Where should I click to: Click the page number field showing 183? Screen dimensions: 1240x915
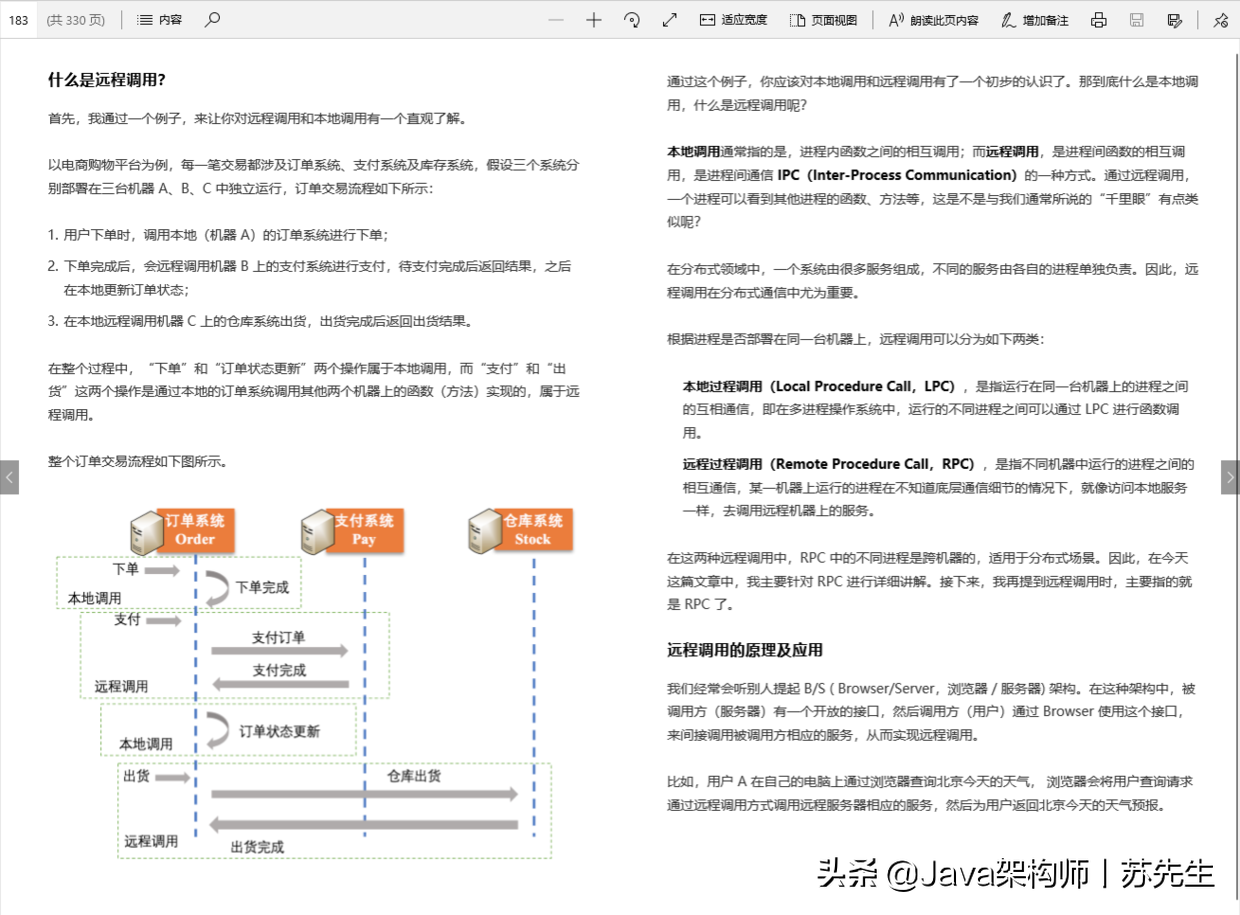(18, 20)
